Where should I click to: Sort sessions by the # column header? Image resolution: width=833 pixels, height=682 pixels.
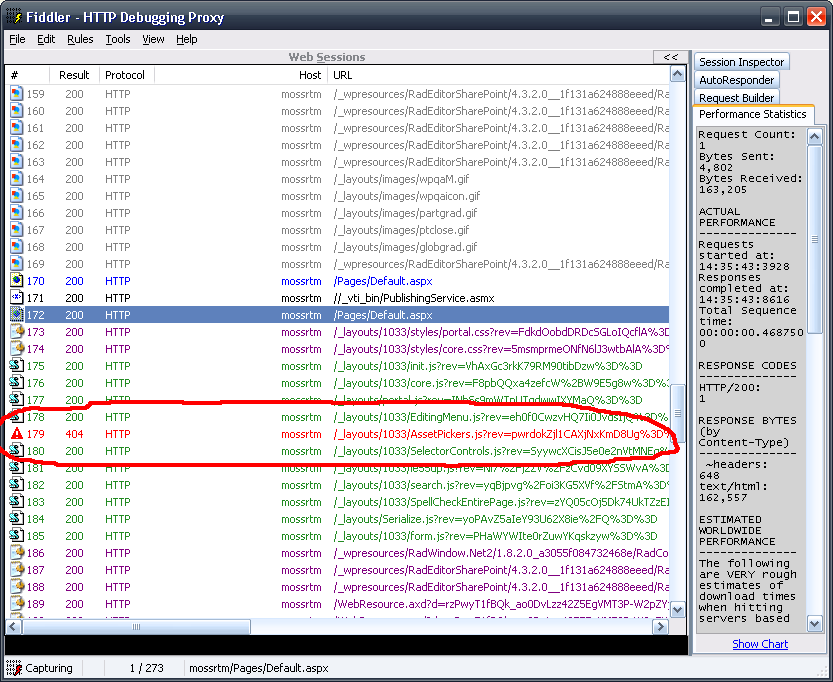pos(27,75)
